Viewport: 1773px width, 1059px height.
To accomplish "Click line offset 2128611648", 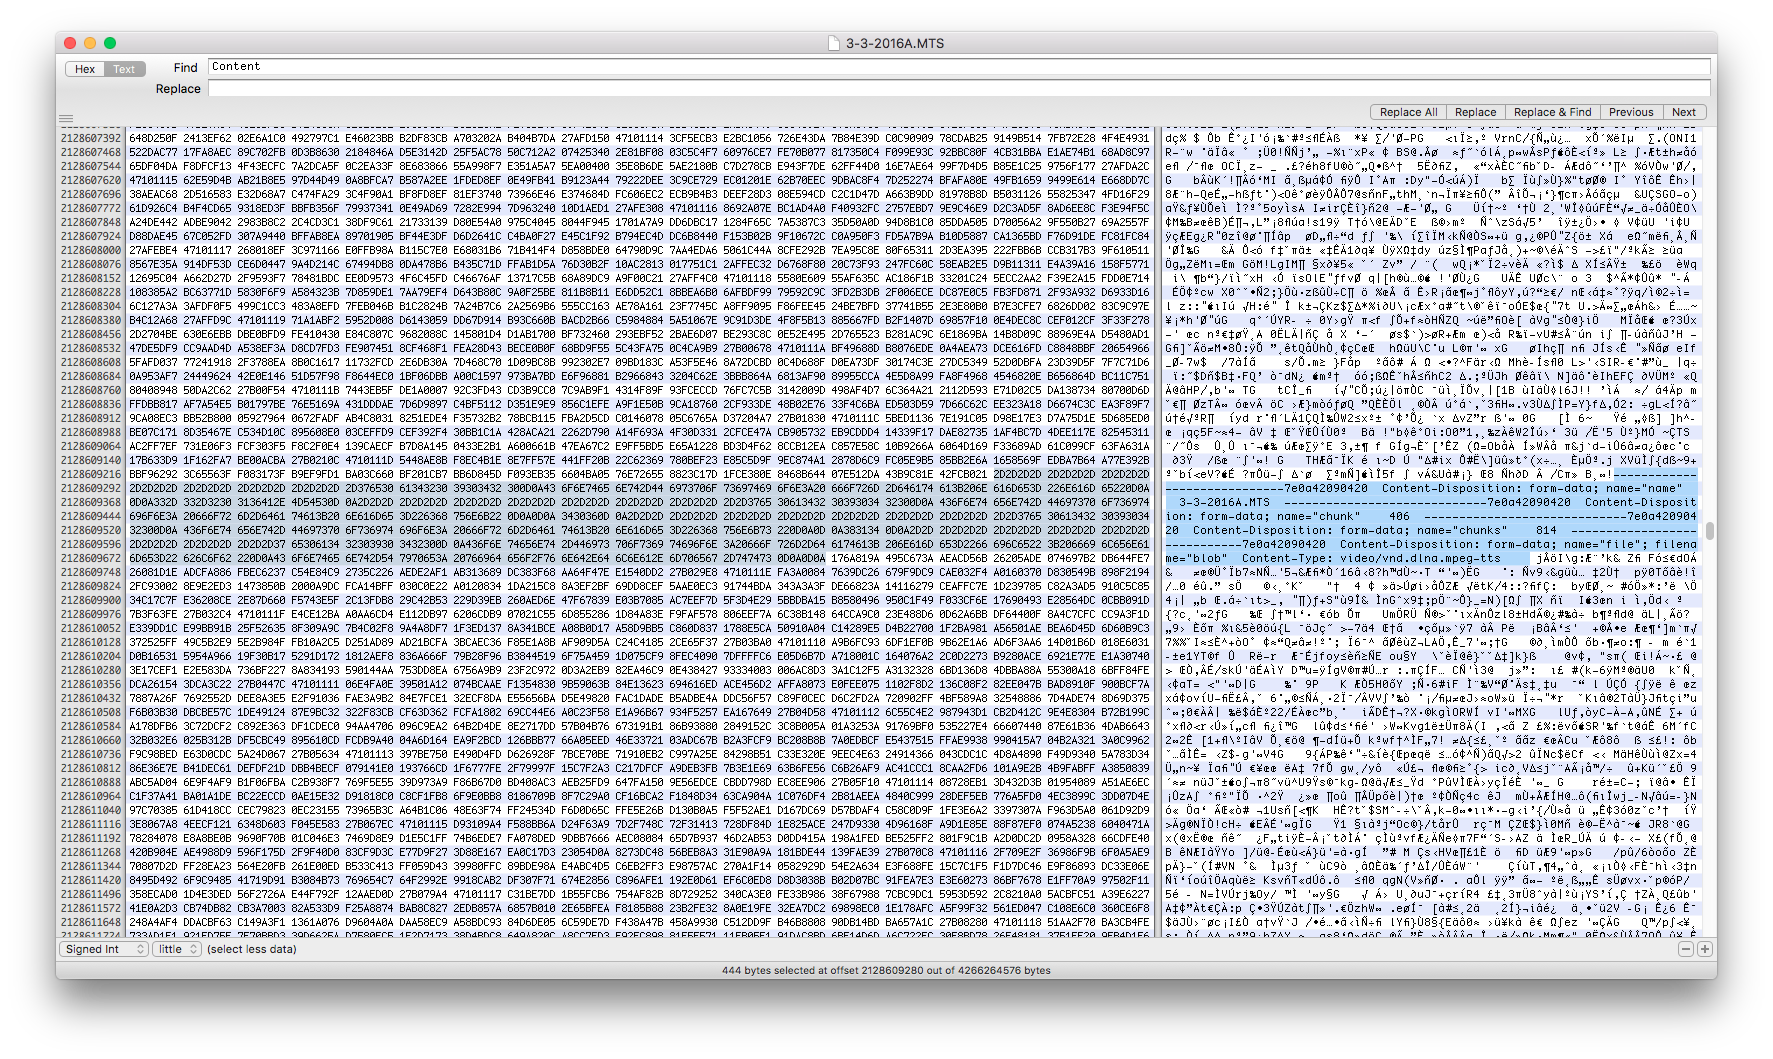I will pyautogui.click(x=90, y=922).
